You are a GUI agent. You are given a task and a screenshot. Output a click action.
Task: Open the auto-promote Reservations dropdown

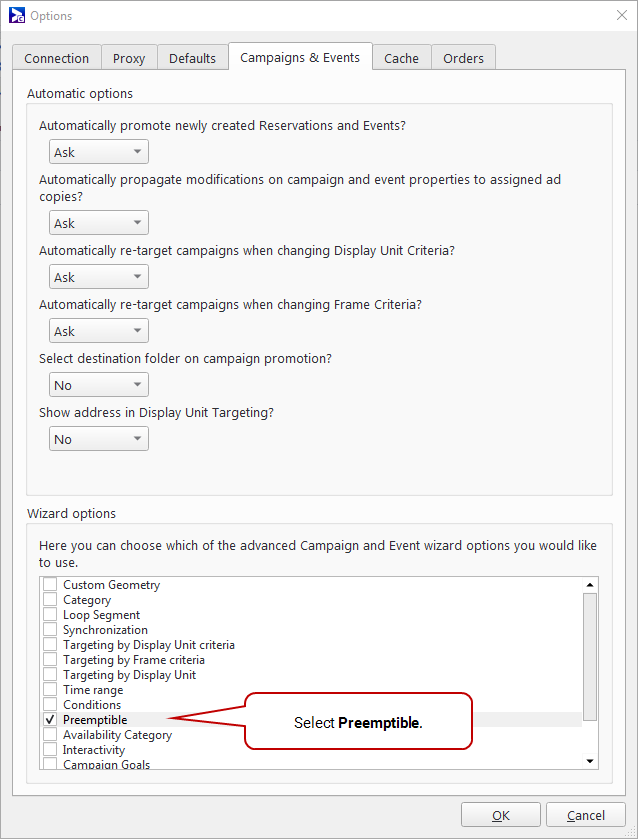98,152
